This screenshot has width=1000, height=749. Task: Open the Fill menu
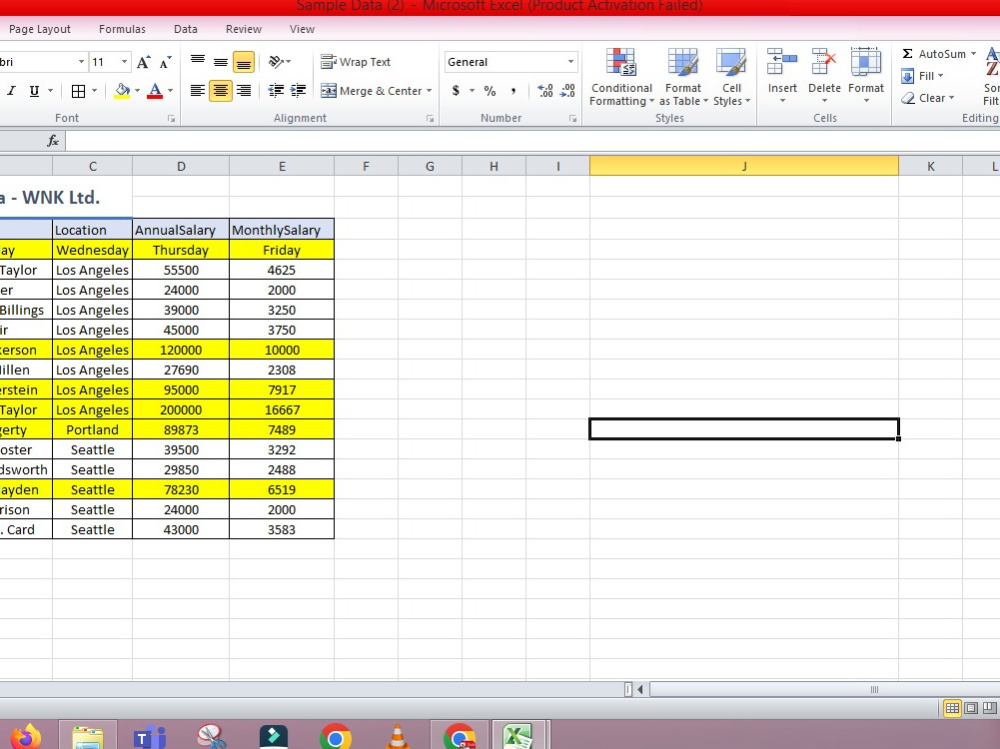pyautogui.click(x=922, y=76)
